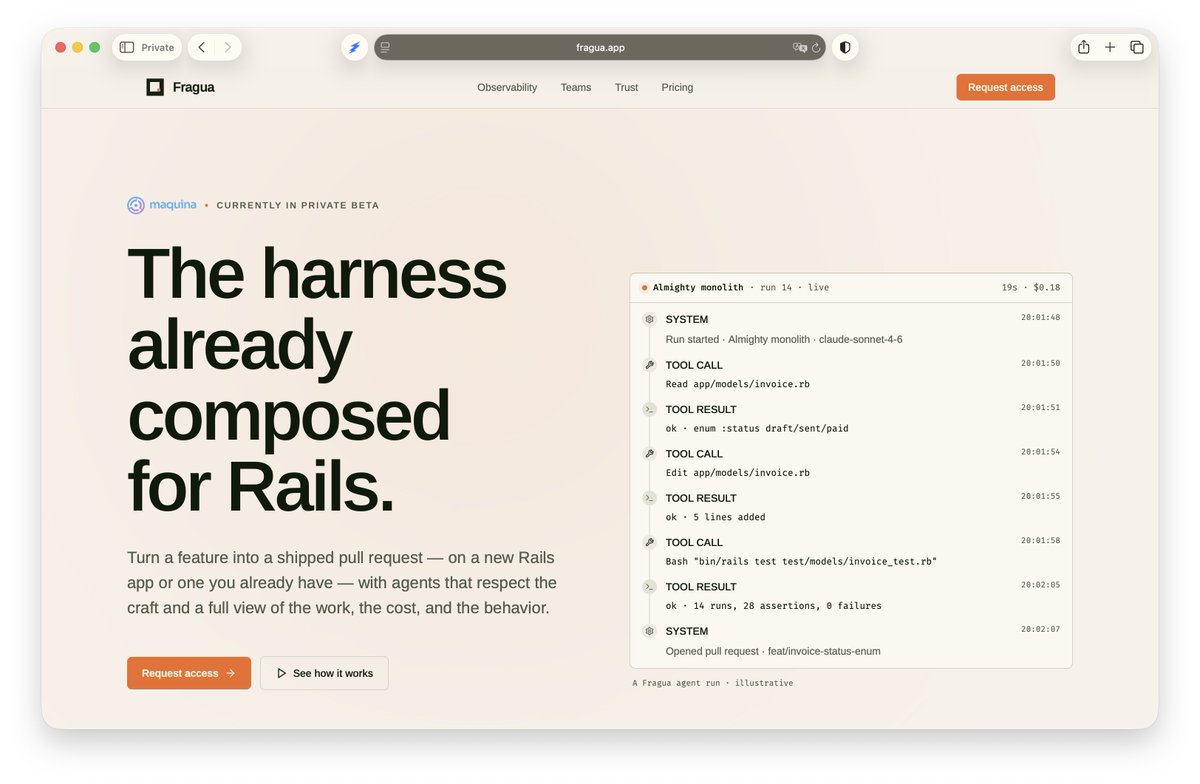This screenshot has width=1200, height=784.
Task: Click gear icon beside Opened pull request
Action: pos(649,631)
